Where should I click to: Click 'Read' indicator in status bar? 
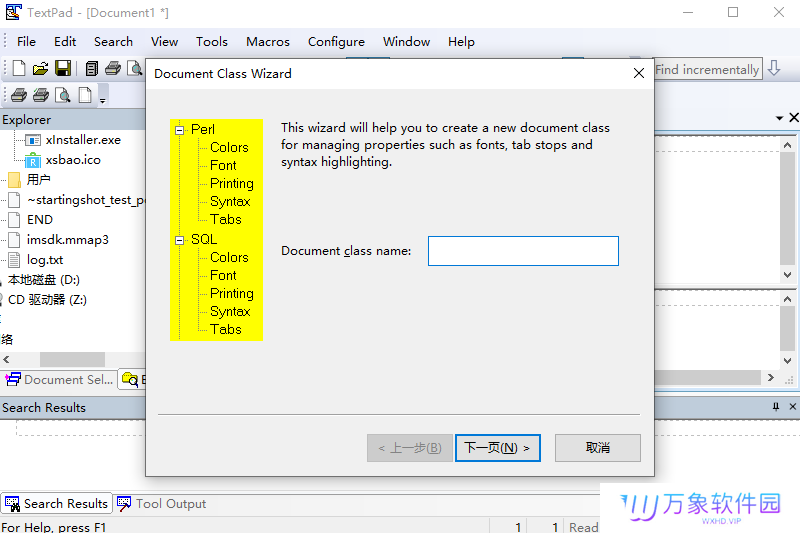click(x=583, y=527)
